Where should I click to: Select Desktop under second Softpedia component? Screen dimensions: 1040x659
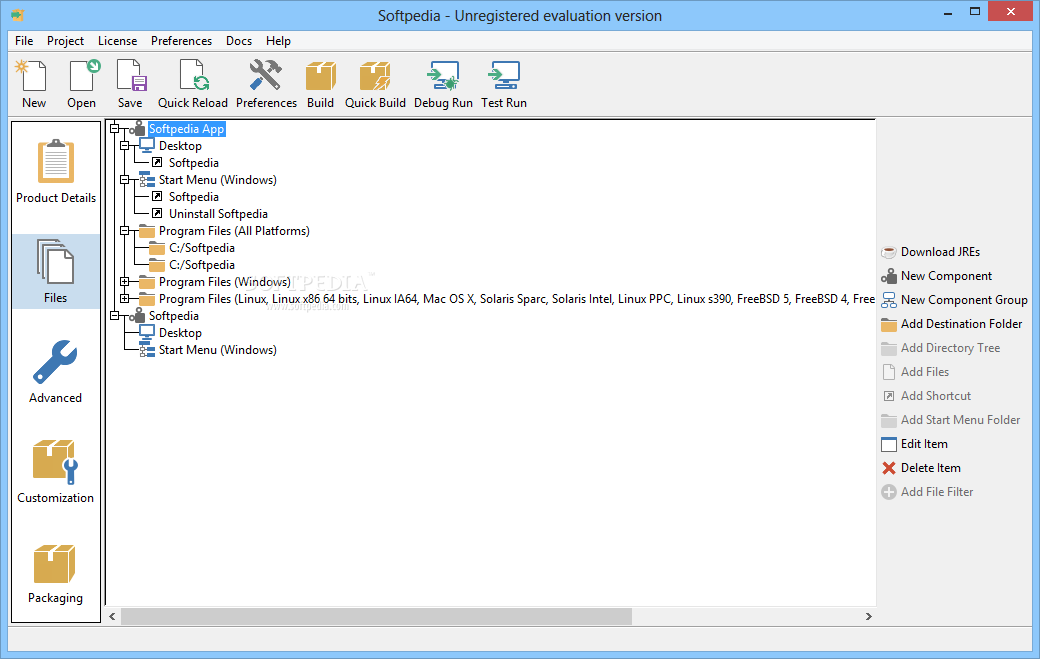(180, 333)
